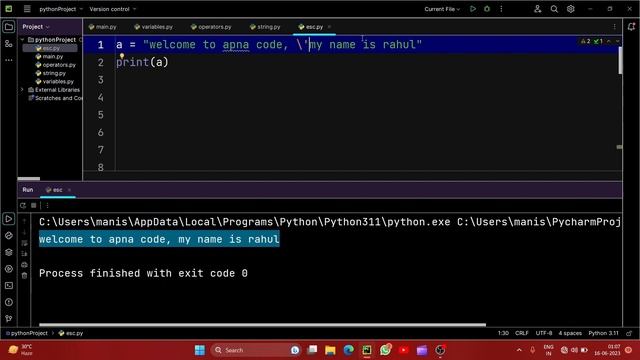Image resolution: width=640 pixels, height=360 pixels.
Task: Open editor tabs options menu
Action: click(614, 27)
